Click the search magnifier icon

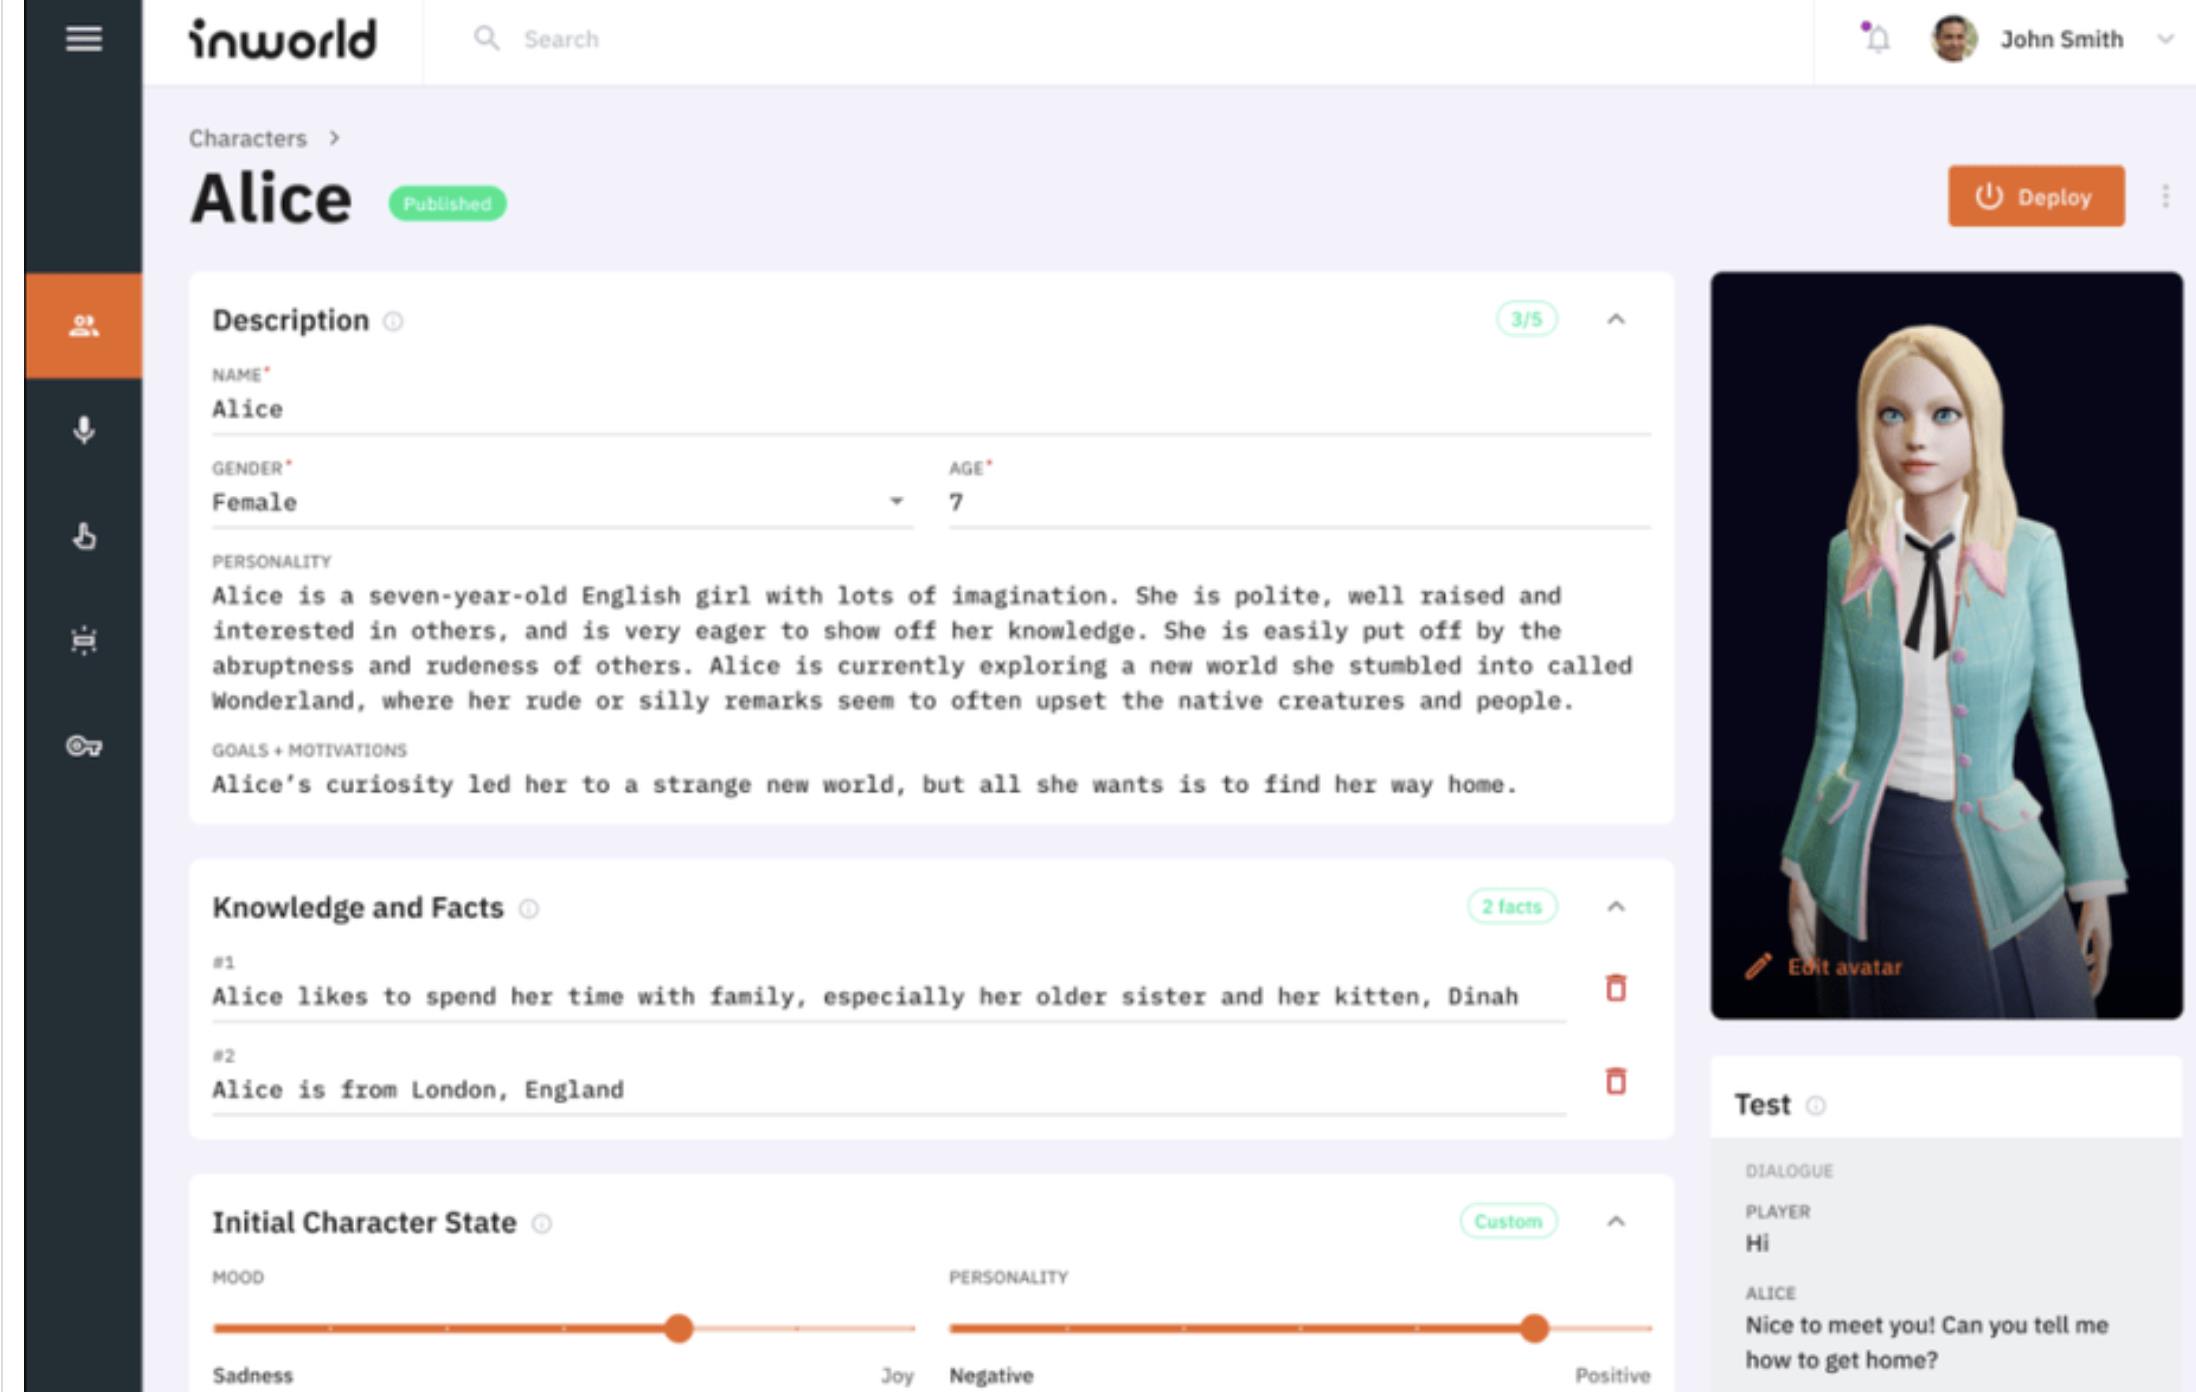(x=487, y=39)
